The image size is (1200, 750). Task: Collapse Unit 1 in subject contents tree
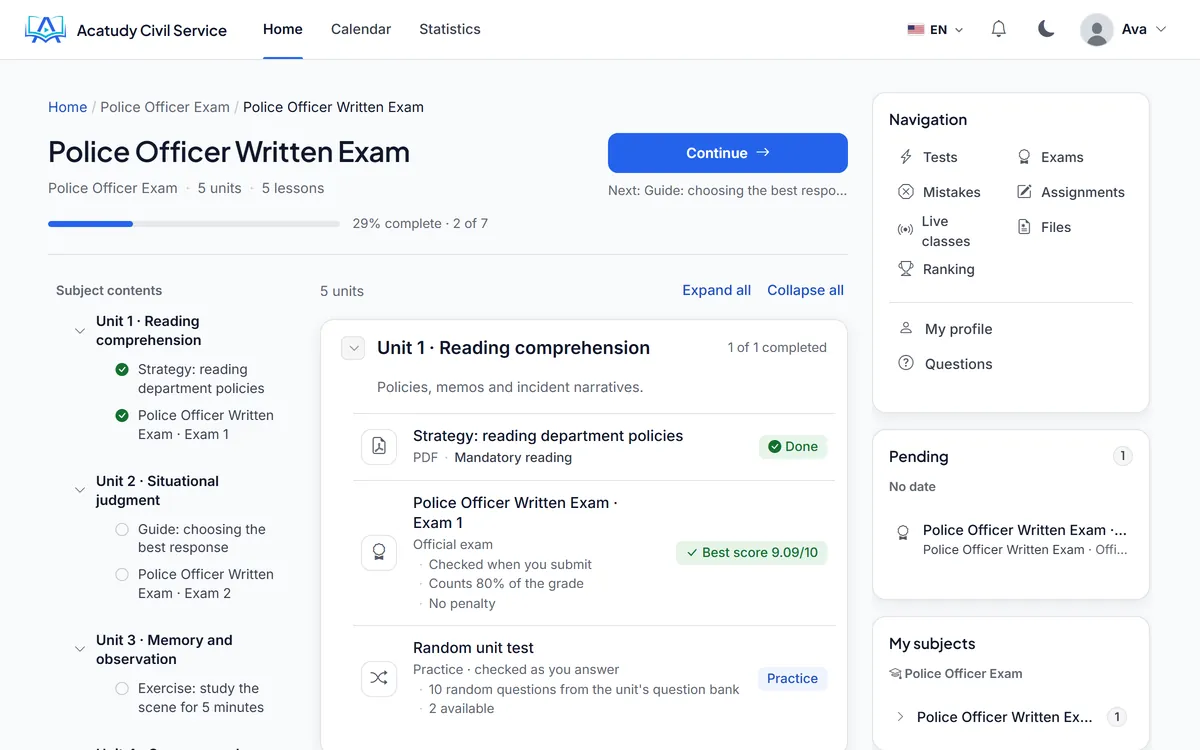pos(80,331)
